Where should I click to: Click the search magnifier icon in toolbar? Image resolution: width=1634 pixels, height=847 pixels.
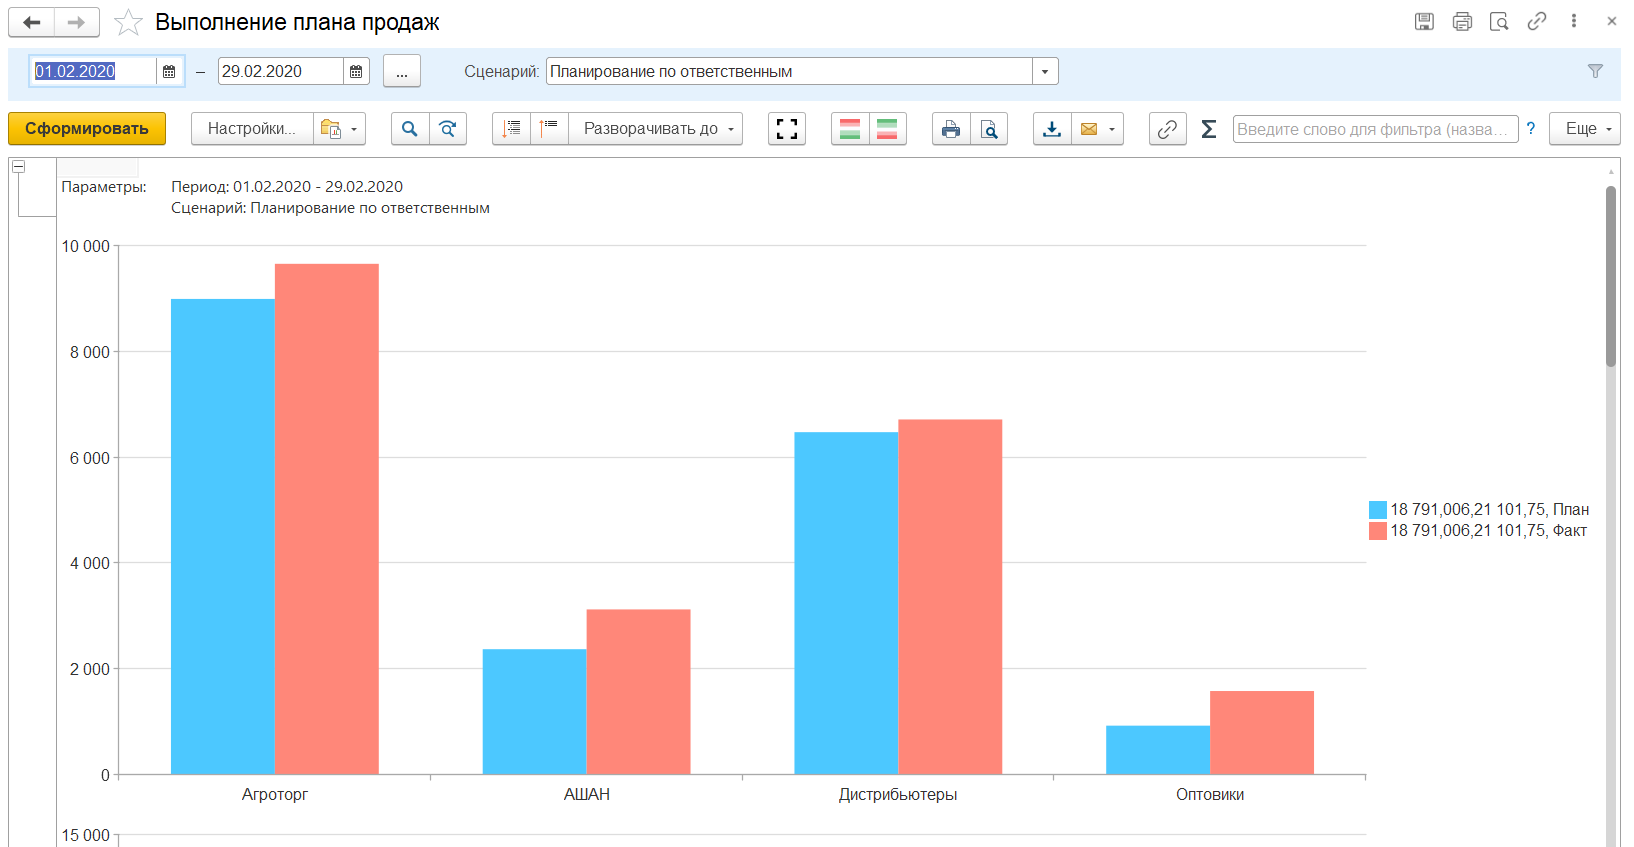(410, 129)
